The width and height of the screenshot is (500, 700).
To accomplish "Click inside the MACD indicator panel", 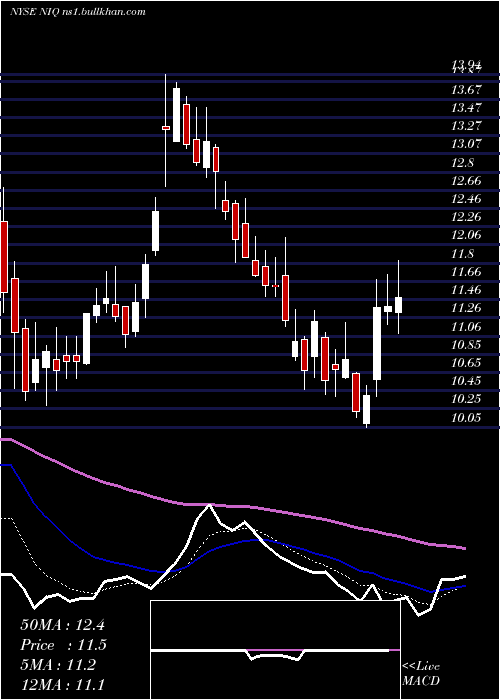I will pos(275,650).
